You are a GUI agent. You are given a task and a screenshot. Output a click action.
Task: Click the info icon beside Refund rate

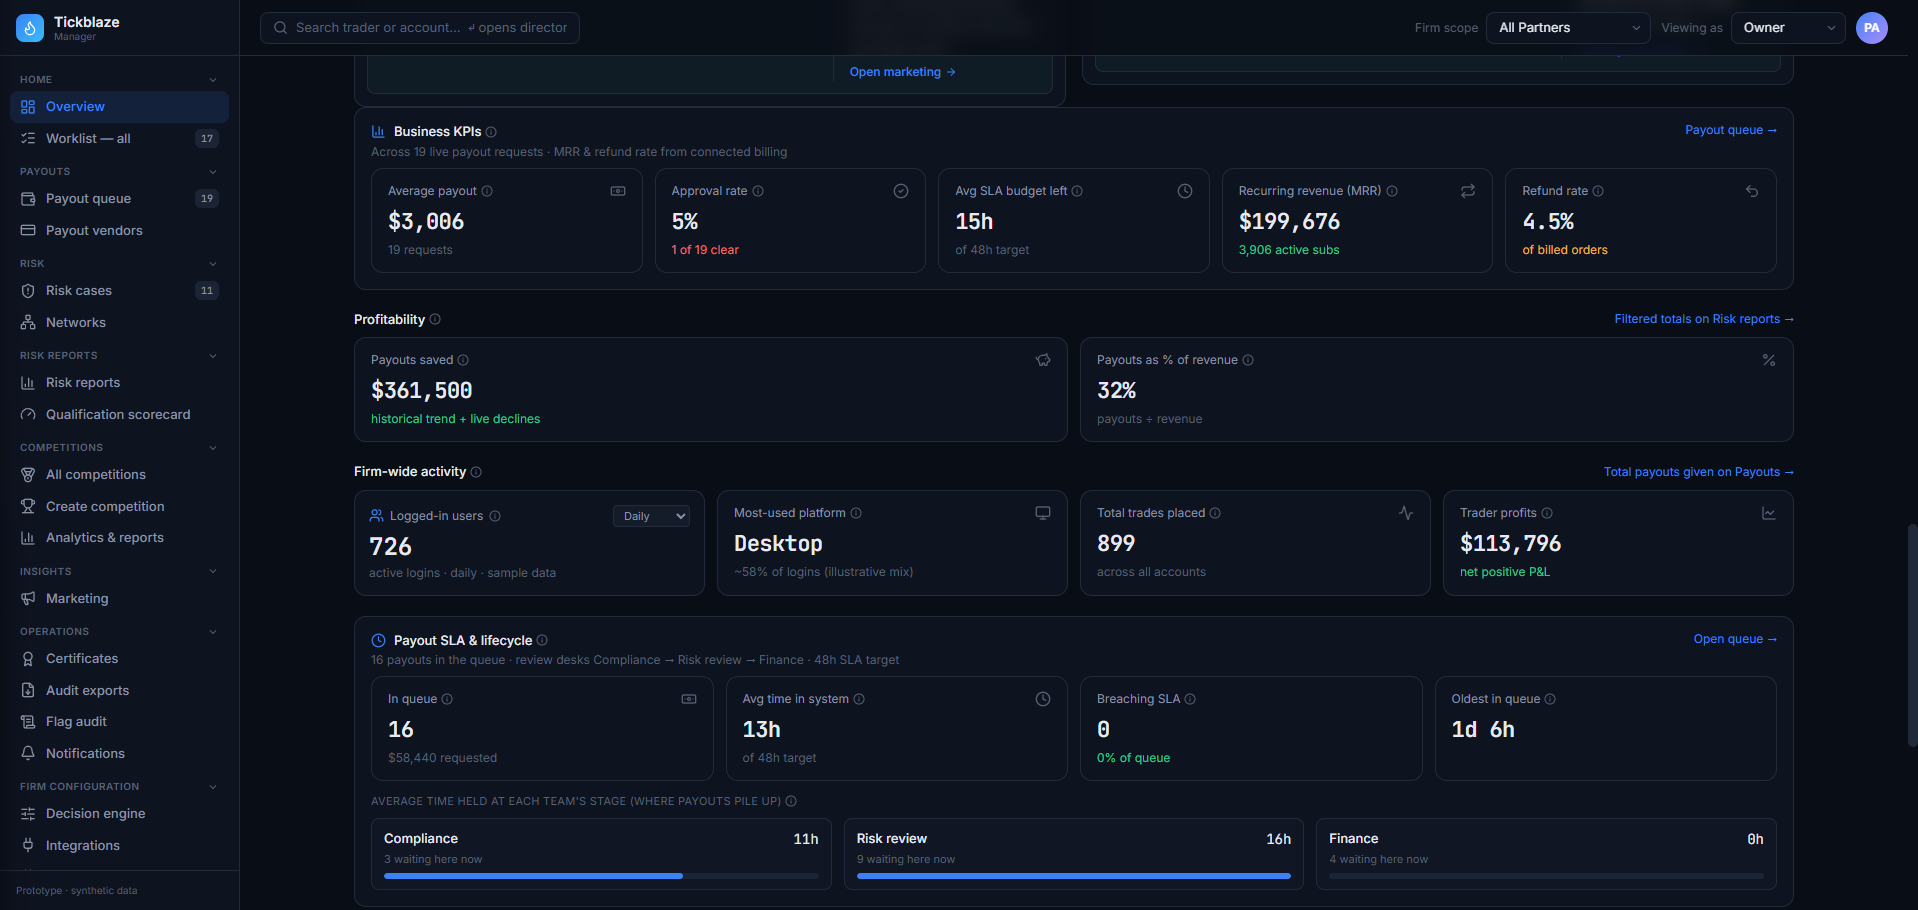pos(1598,191)
